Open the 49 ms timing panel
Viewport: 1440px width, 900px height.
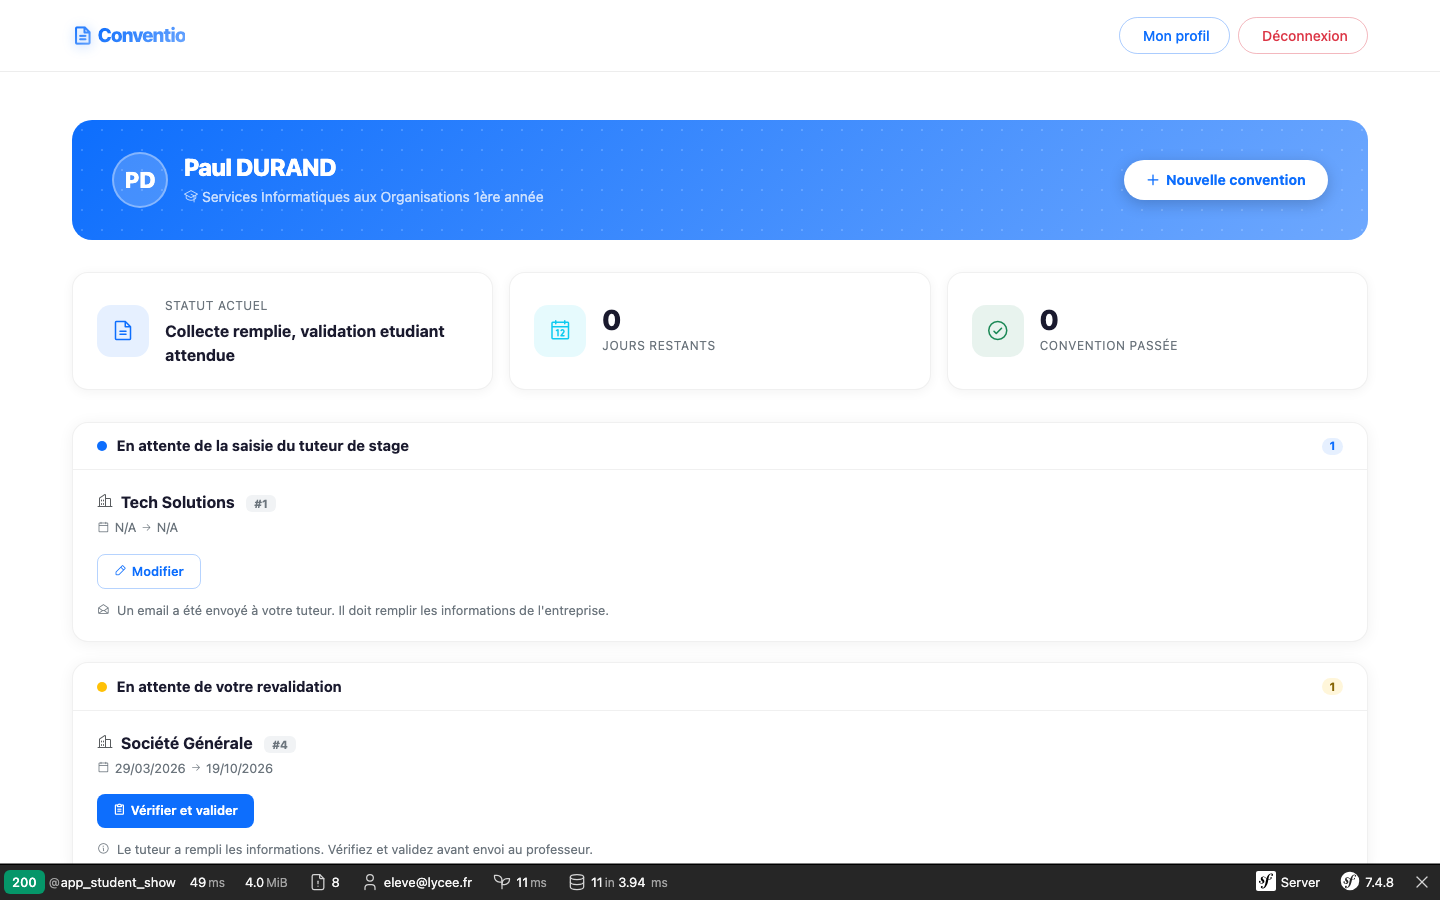tap(207, 882)
